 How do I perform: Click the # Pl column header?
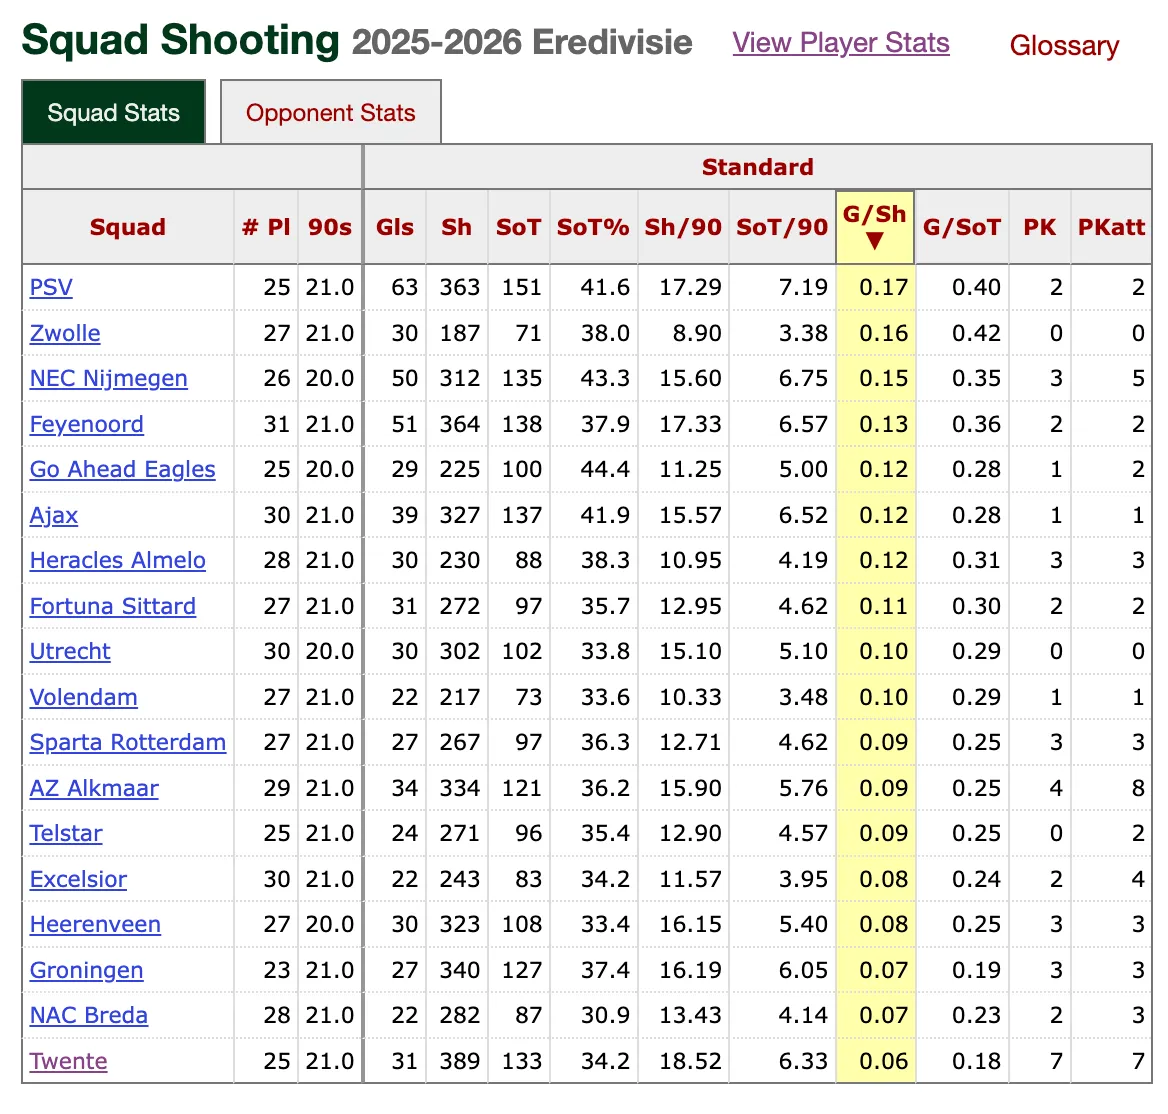pos(266,227)
